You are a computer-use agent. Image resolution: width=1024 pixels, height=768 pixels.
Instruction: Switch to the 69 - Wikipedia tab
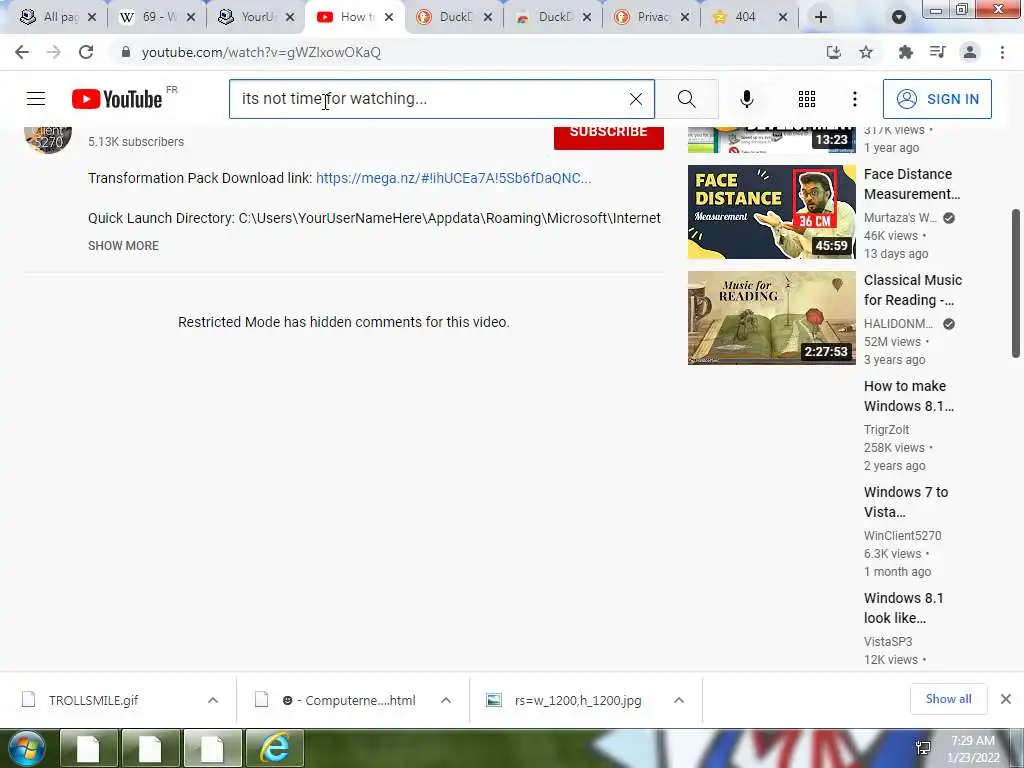149,17
